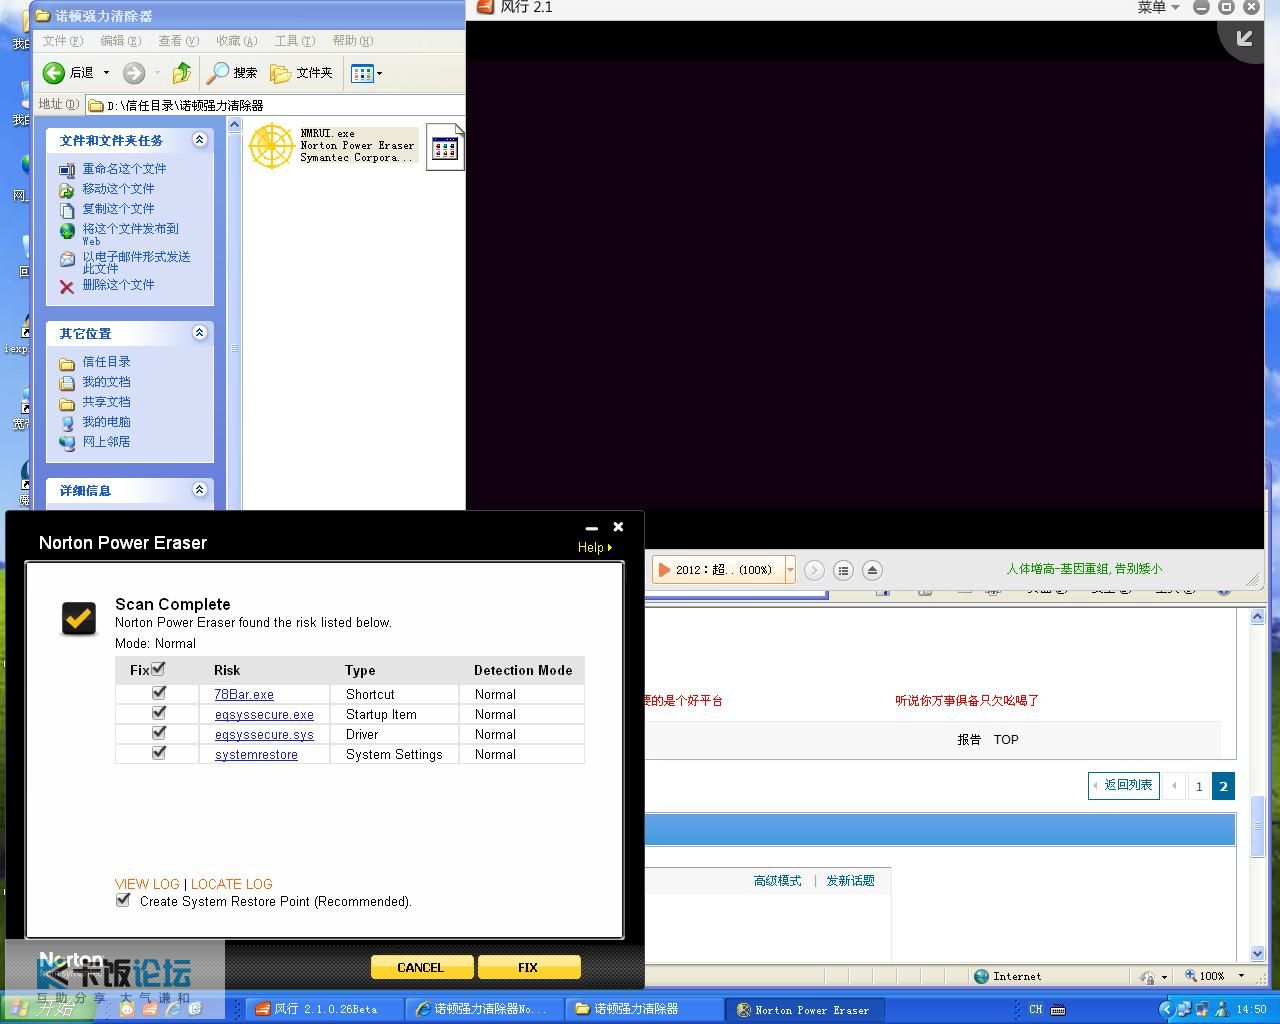Open 信任目录 folder in Other Places
1280x1024 pixels.
tap(106, 362)
